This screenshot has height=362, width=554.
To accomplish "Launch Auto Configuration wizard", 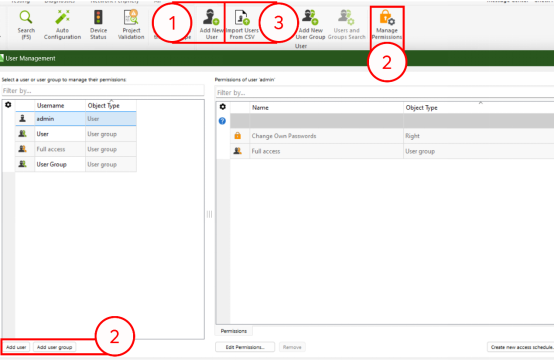I will point(62,24).
